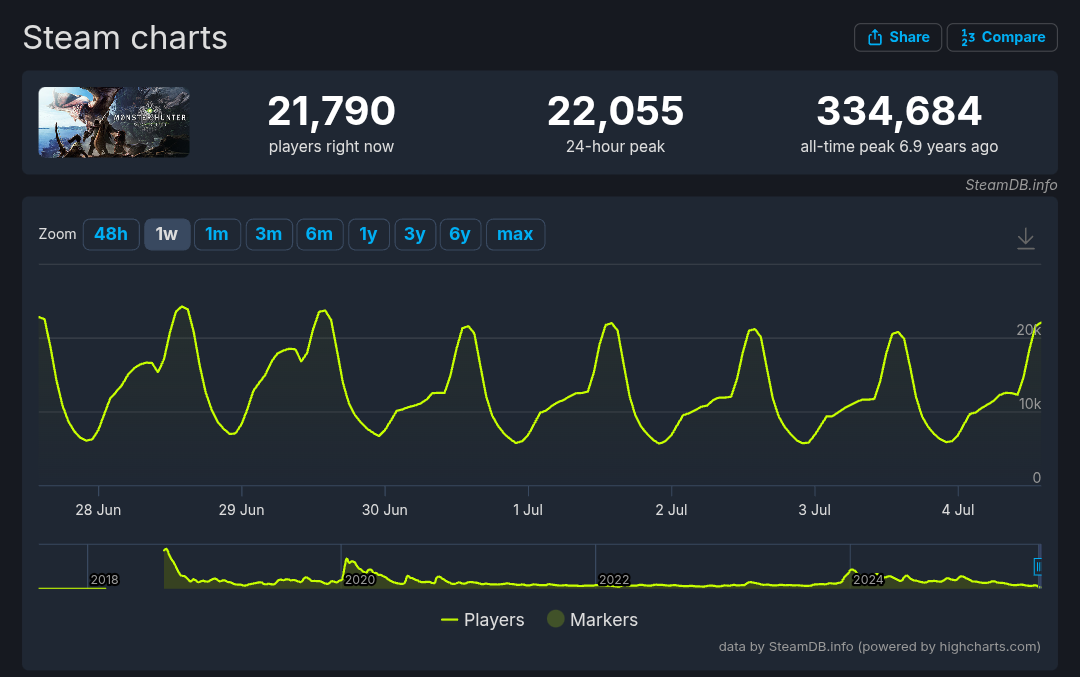Click the Share button
Viewport: 1080px width, 677px height.
tap(898, 37)
